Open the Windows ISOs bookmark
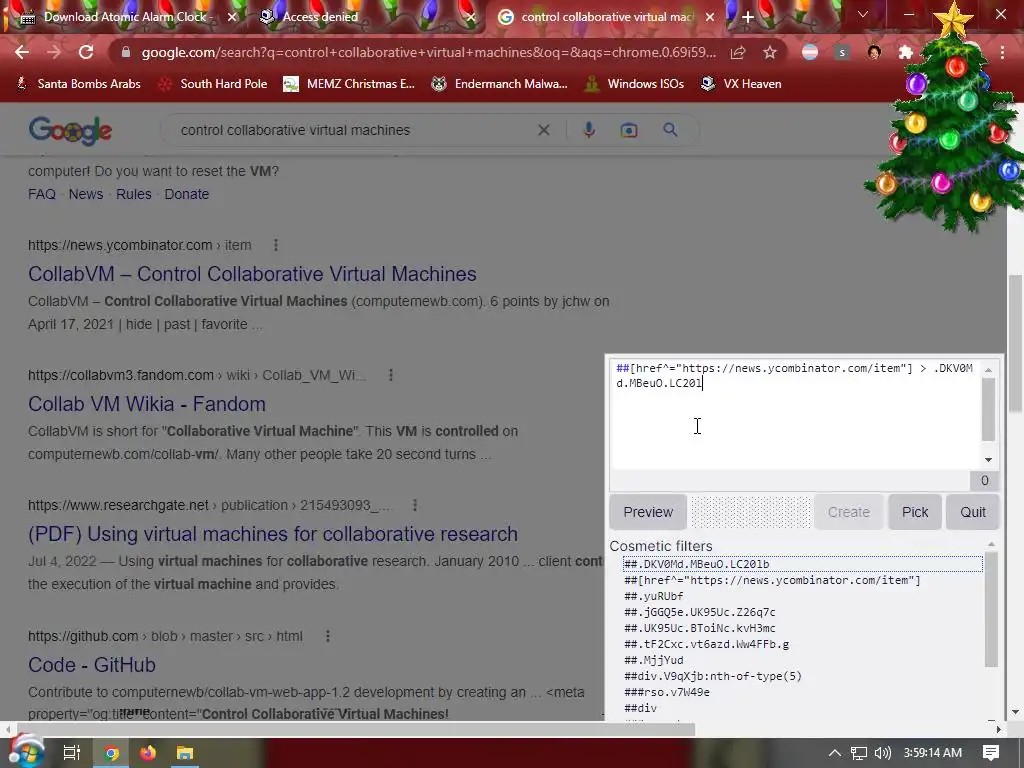 click(x=635, y=84)
